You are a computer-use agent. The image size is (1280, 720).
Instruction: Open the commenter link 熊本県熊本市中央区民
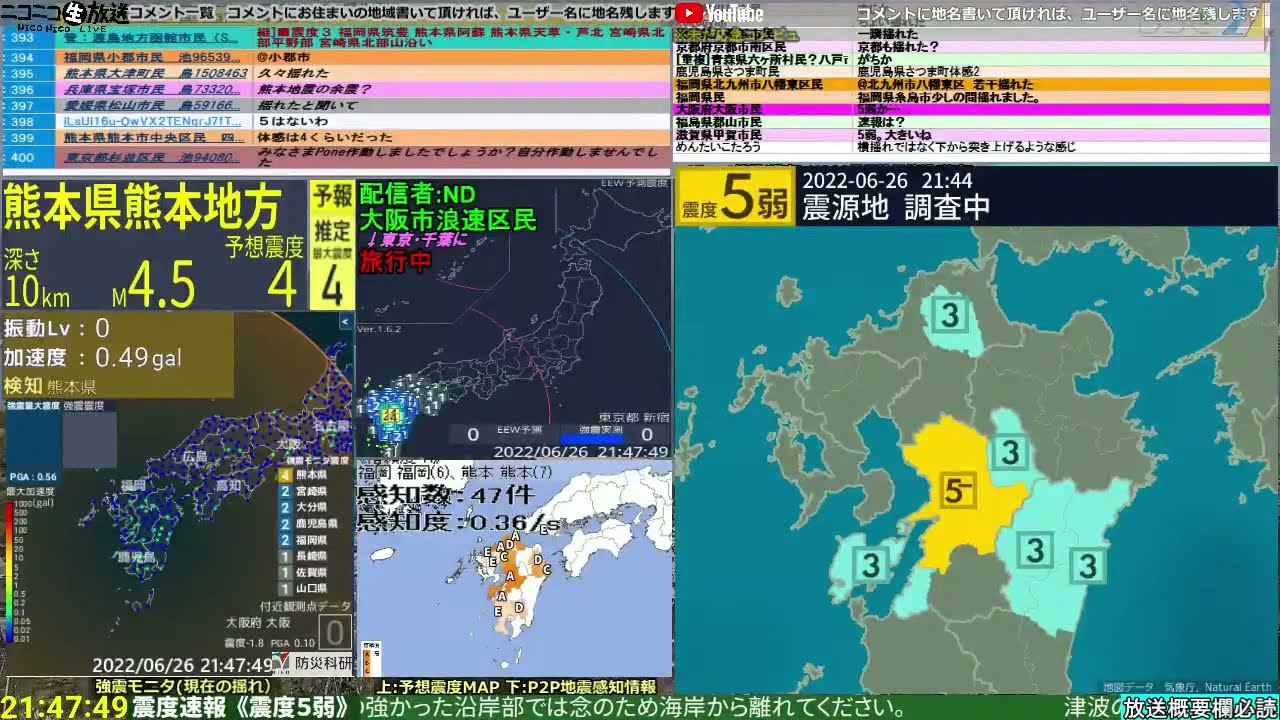tap(155, 137)
